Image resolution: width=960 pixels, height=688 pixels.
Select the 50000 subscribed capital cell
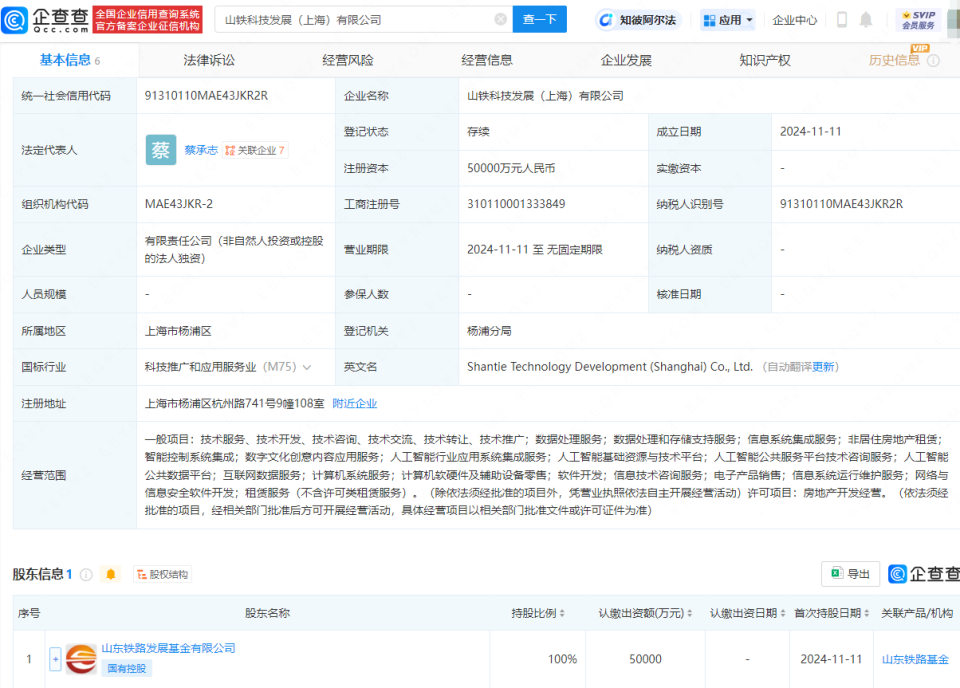645,659
